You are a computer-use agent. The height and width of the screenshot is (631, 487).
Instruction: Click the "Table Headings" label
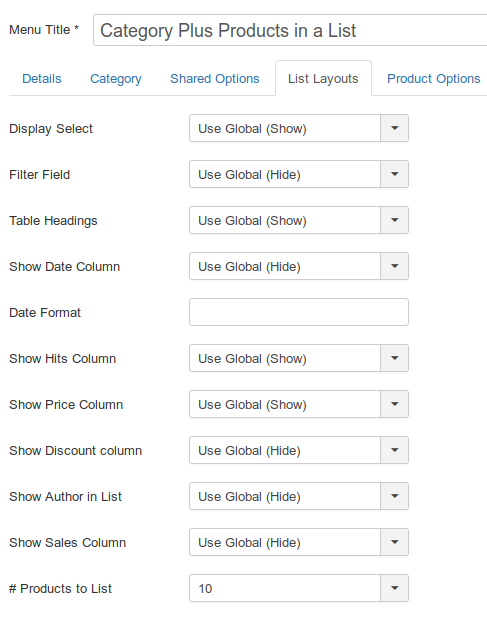(53, 221)
